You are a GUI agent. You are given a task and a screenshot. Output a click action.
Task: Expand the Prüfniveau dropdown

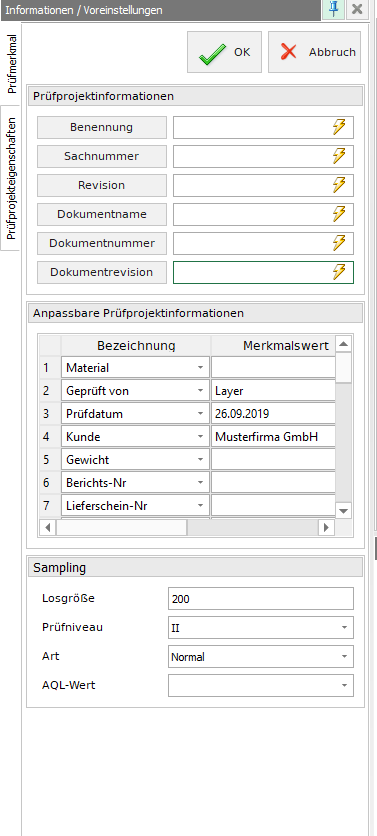(344, 628)
